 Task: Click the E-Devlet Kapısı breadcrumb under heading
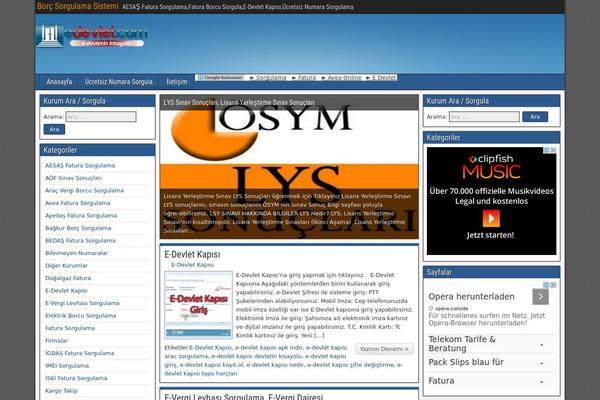(x=192, y=265)
